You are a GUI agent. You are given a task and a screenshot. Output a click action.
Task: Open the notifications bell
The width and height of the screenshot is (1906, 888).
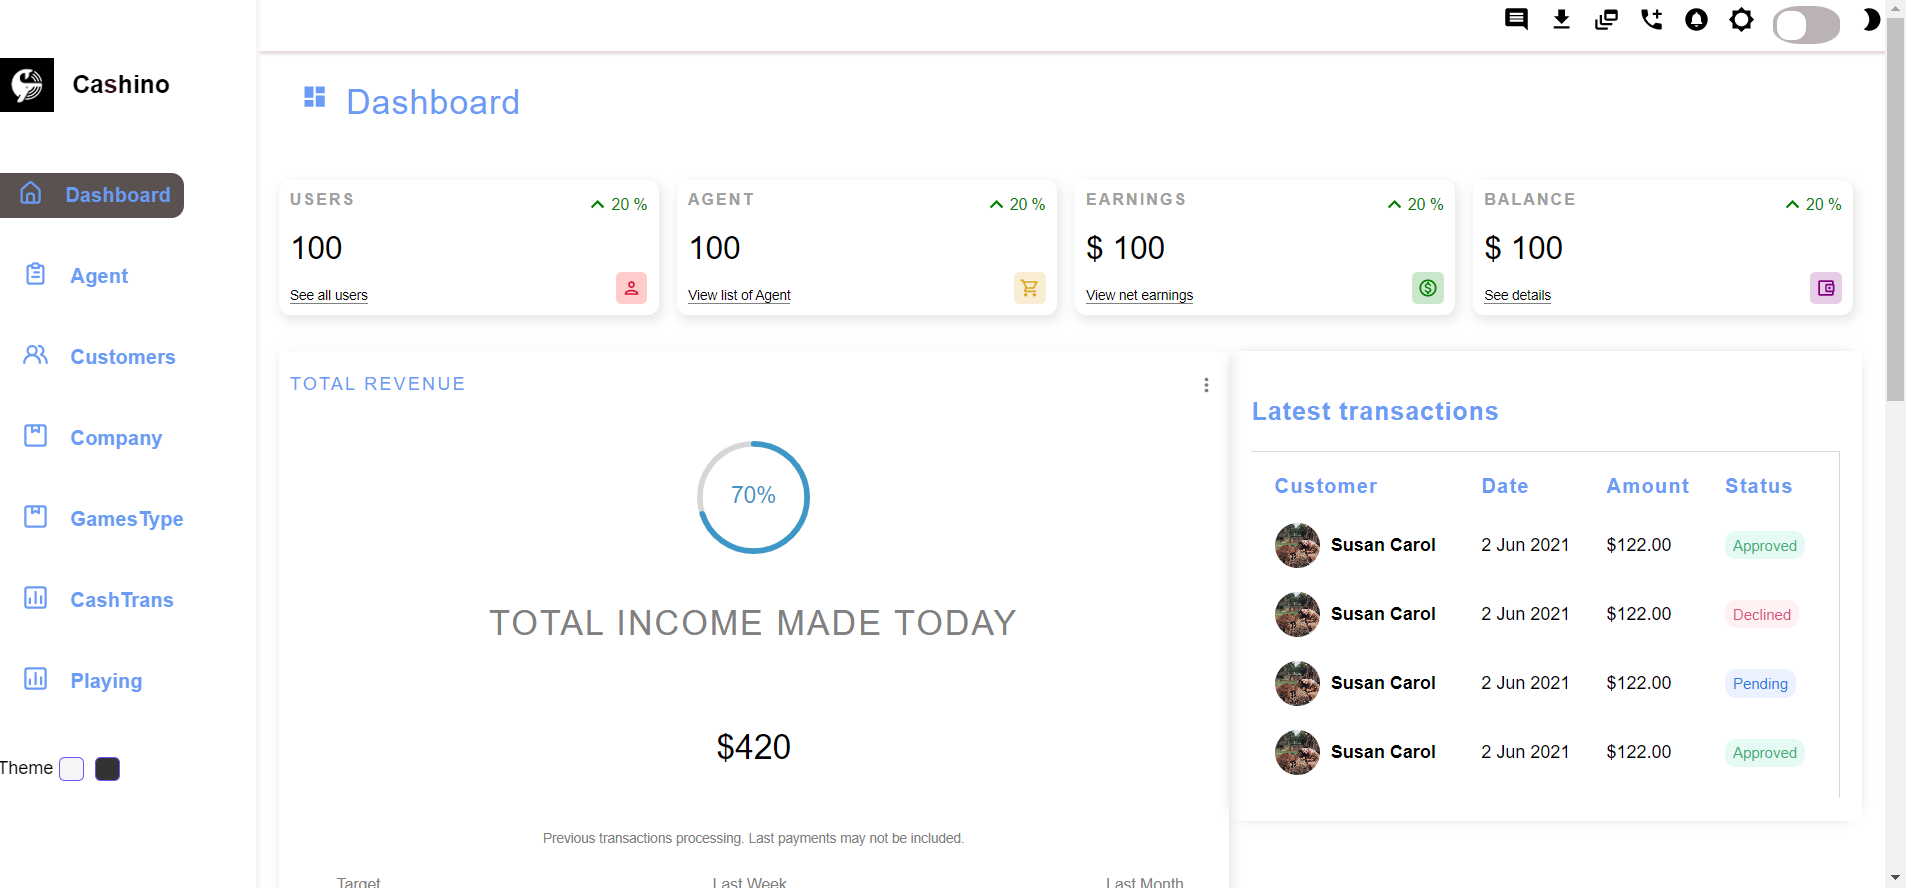(x=1696, y=19)
